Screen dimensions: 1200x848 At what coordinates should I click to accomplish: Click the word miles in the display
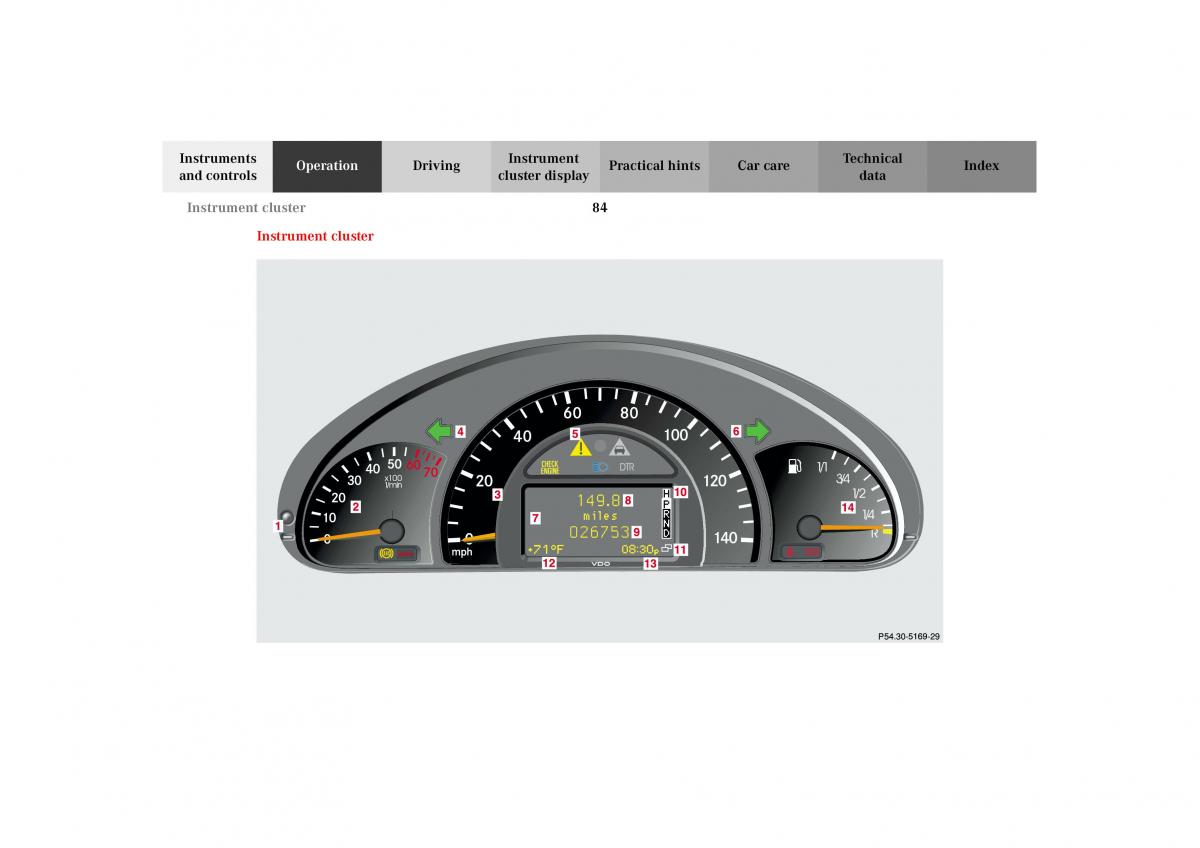tap(600, 516)
